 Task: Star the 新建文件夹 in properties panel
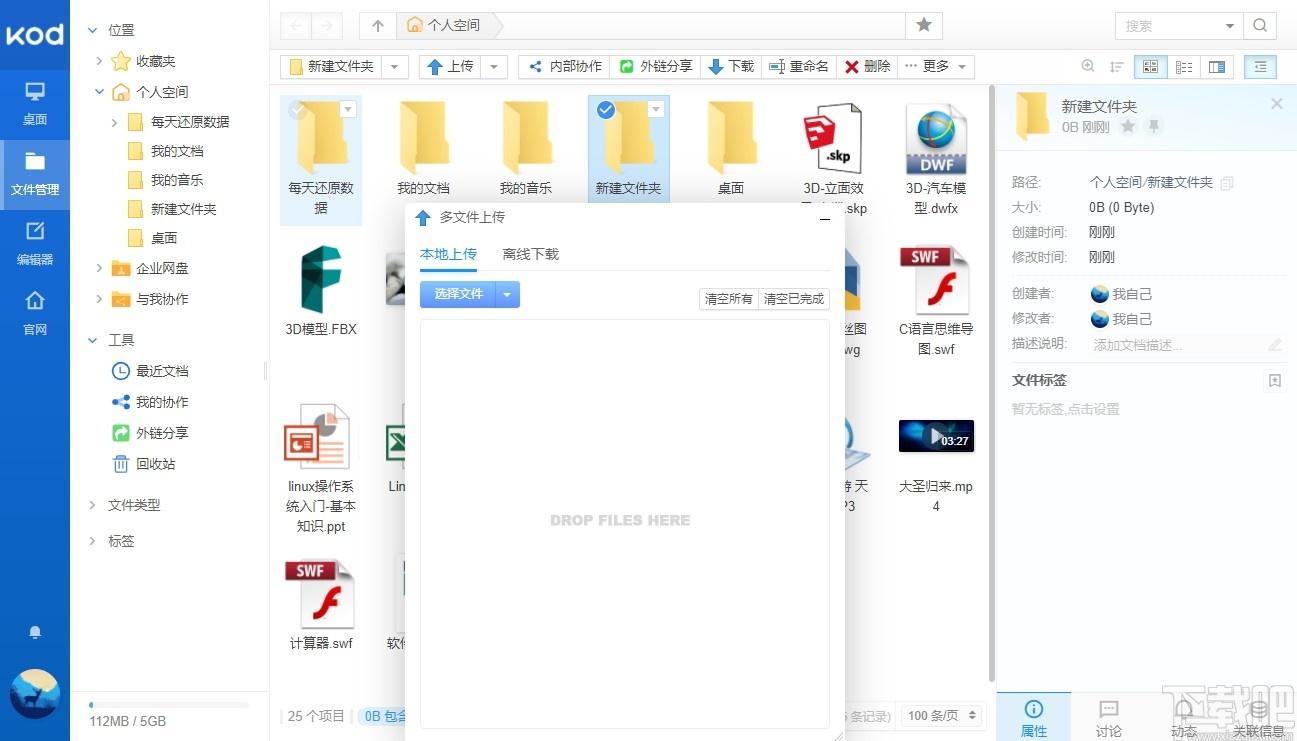(x=1128, y=126)
